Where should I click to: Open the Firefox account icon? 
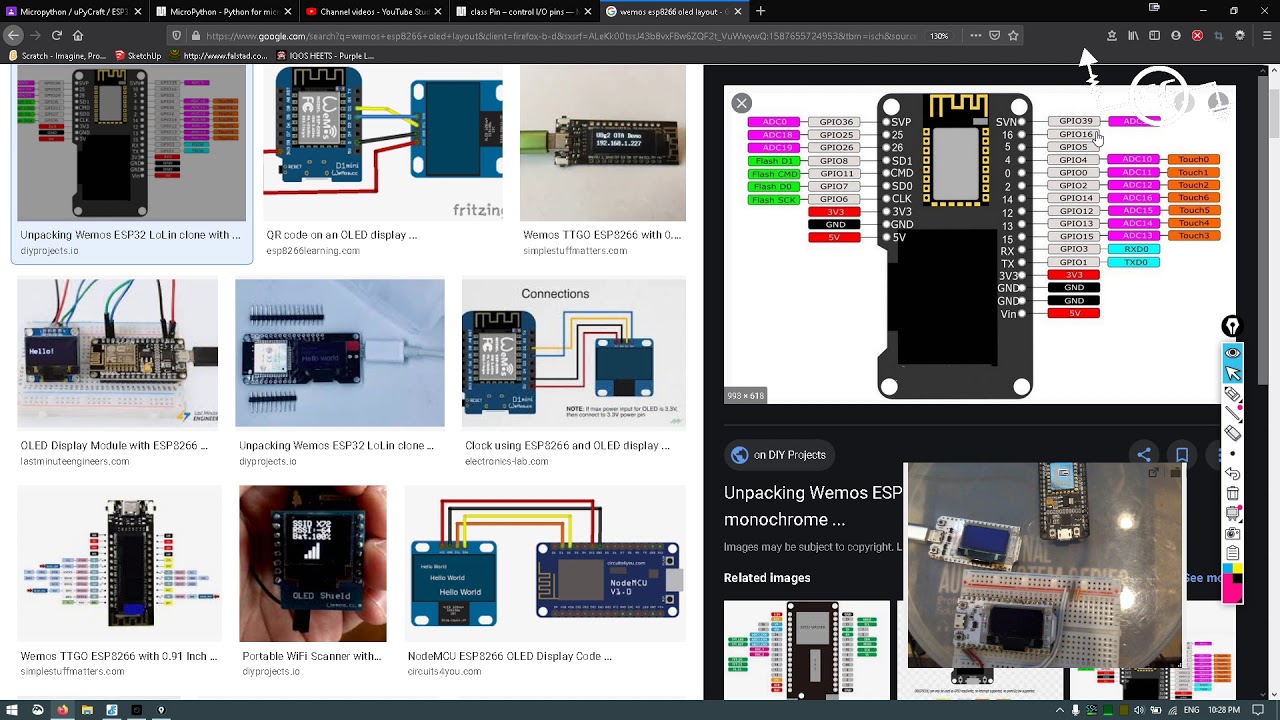click(1176, 36)
